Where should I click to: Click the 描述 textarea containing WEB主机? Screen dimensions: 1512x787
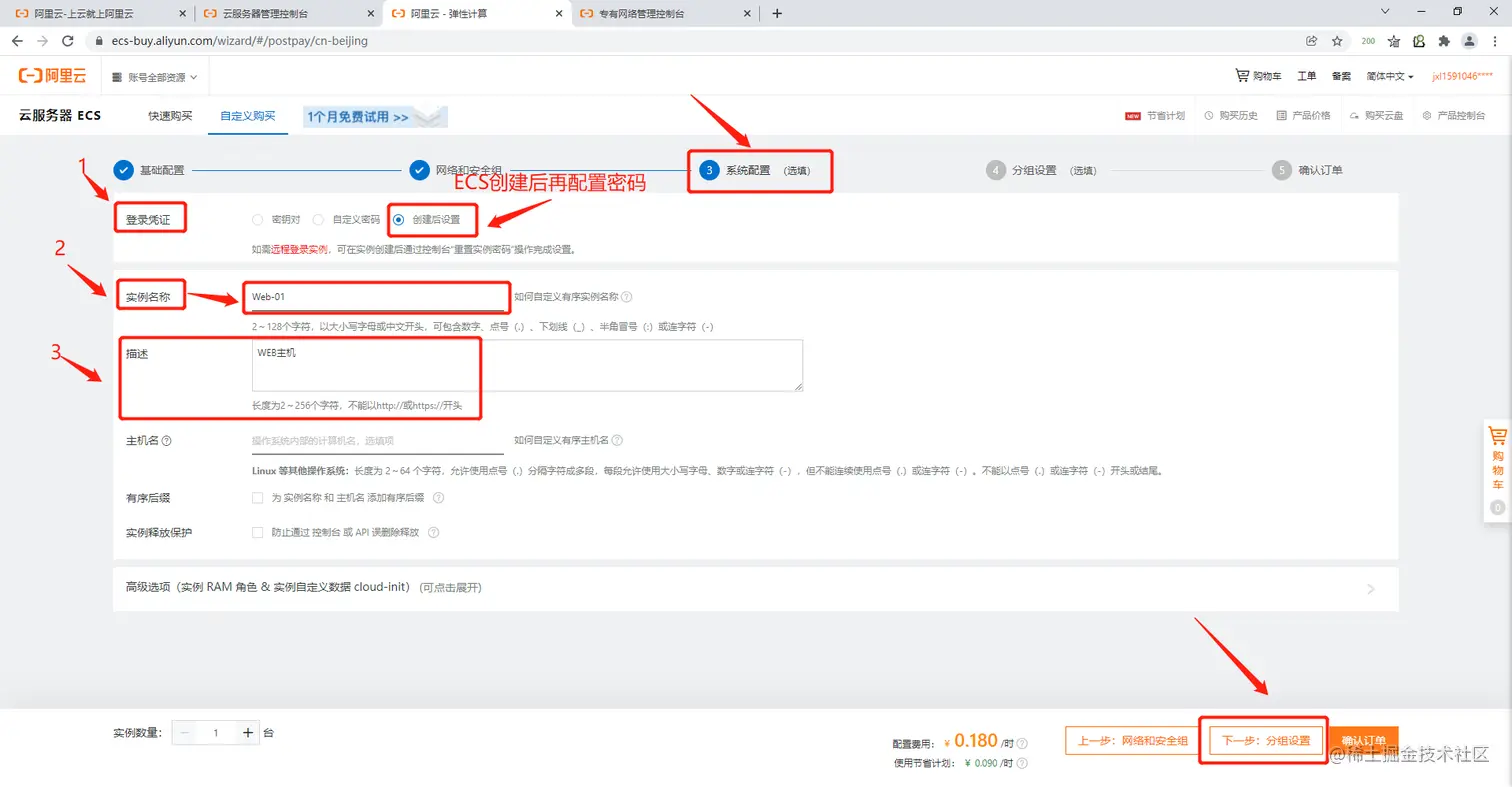[x=527, y=365]
